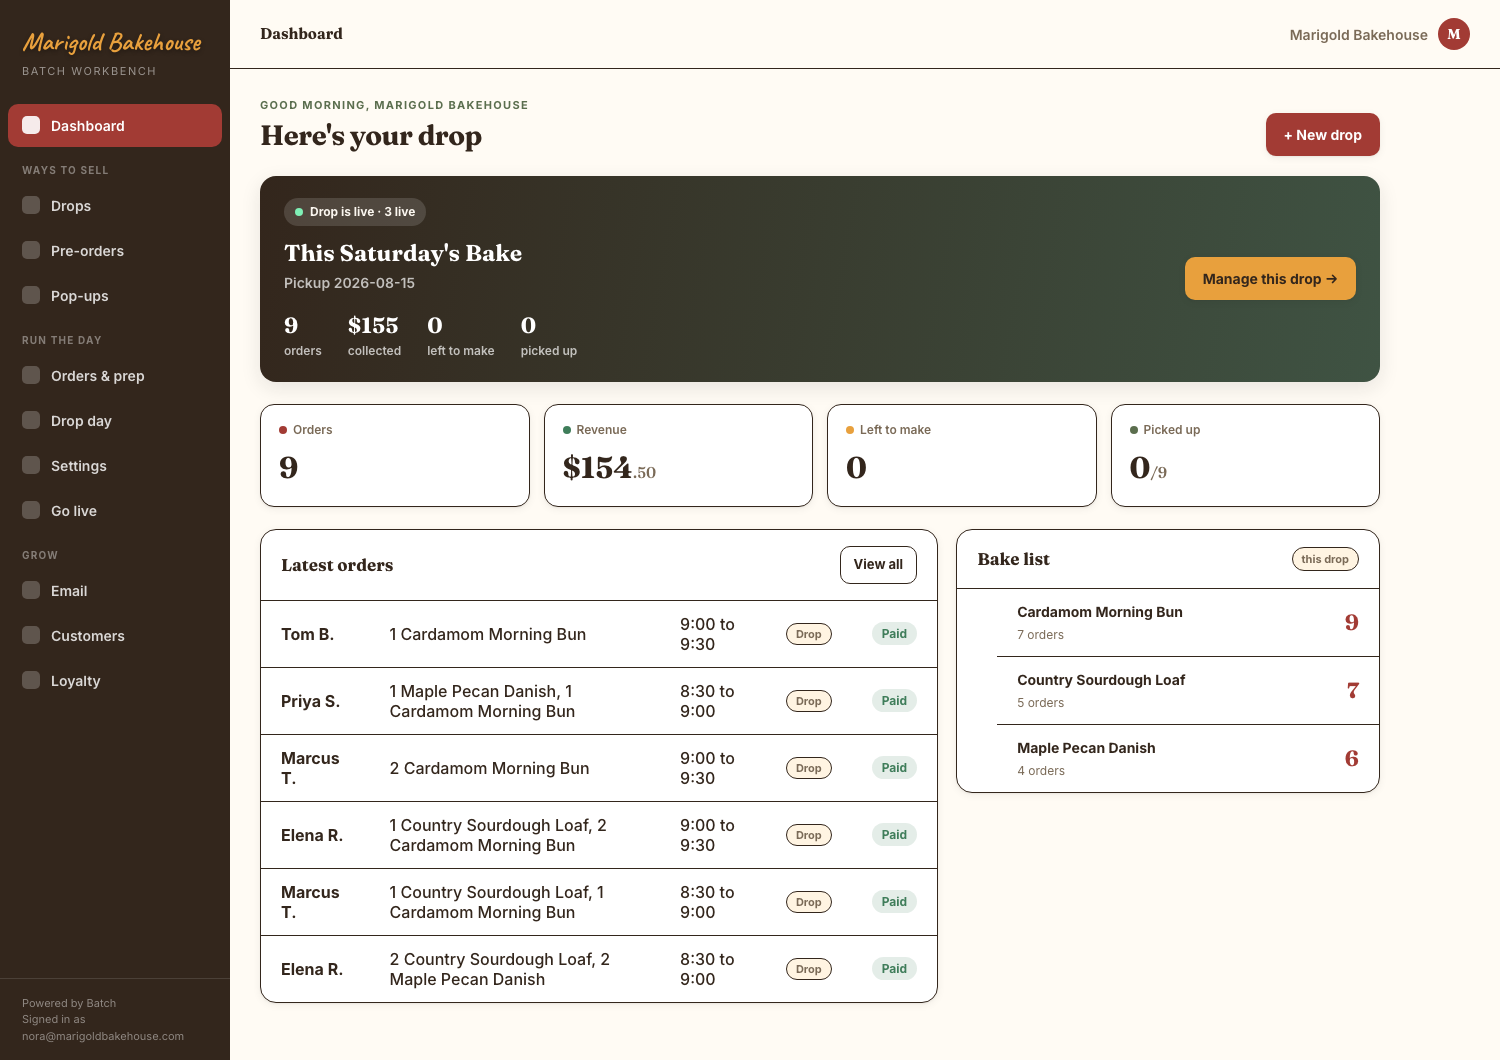Click the 'this drop' badge in Bake list
The height and width of the screenshot is (1060, 1500).
1325,559
